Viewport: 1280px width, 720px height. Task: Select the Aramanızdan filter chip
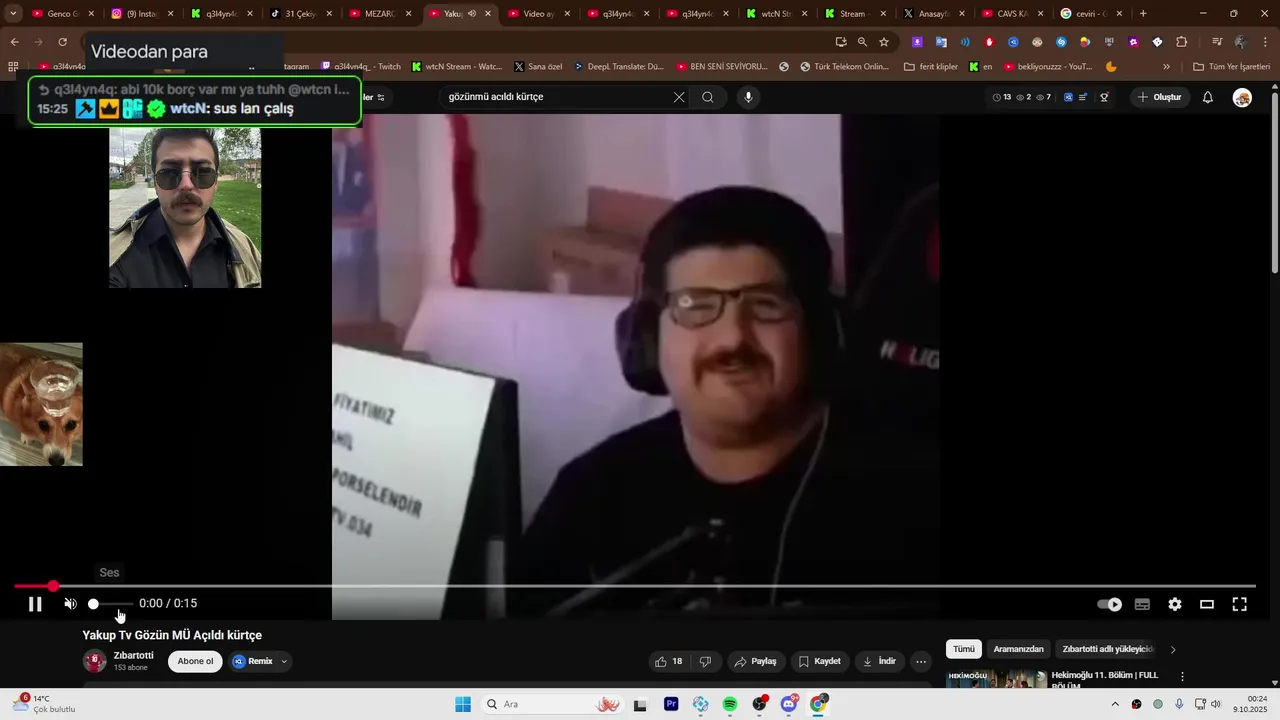(x=1018, y=649)
